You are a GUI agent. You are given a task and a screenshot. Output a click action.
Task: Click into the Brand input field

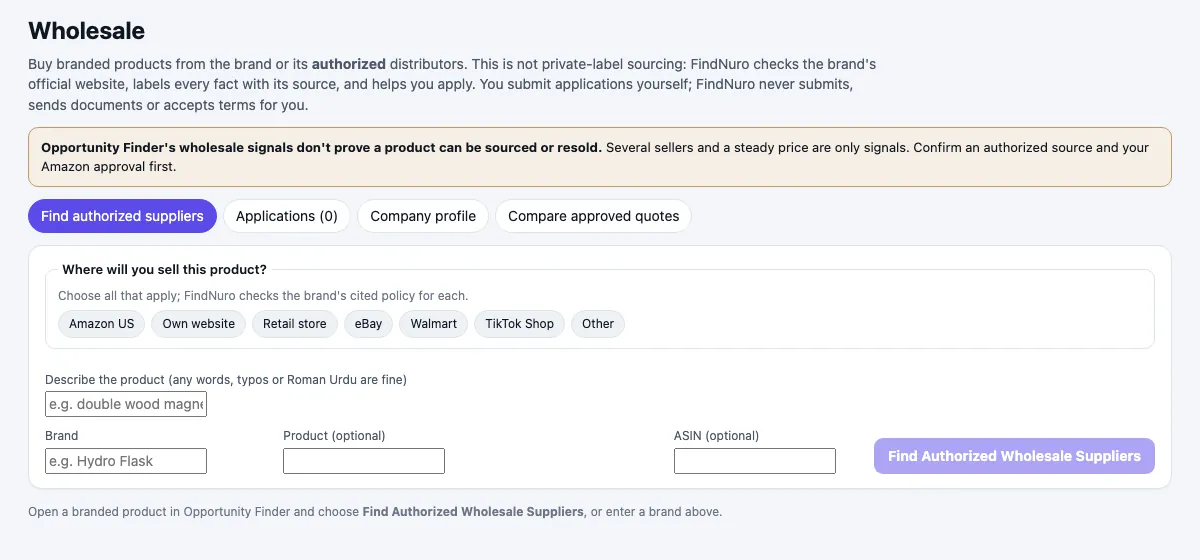pos(126,461)
